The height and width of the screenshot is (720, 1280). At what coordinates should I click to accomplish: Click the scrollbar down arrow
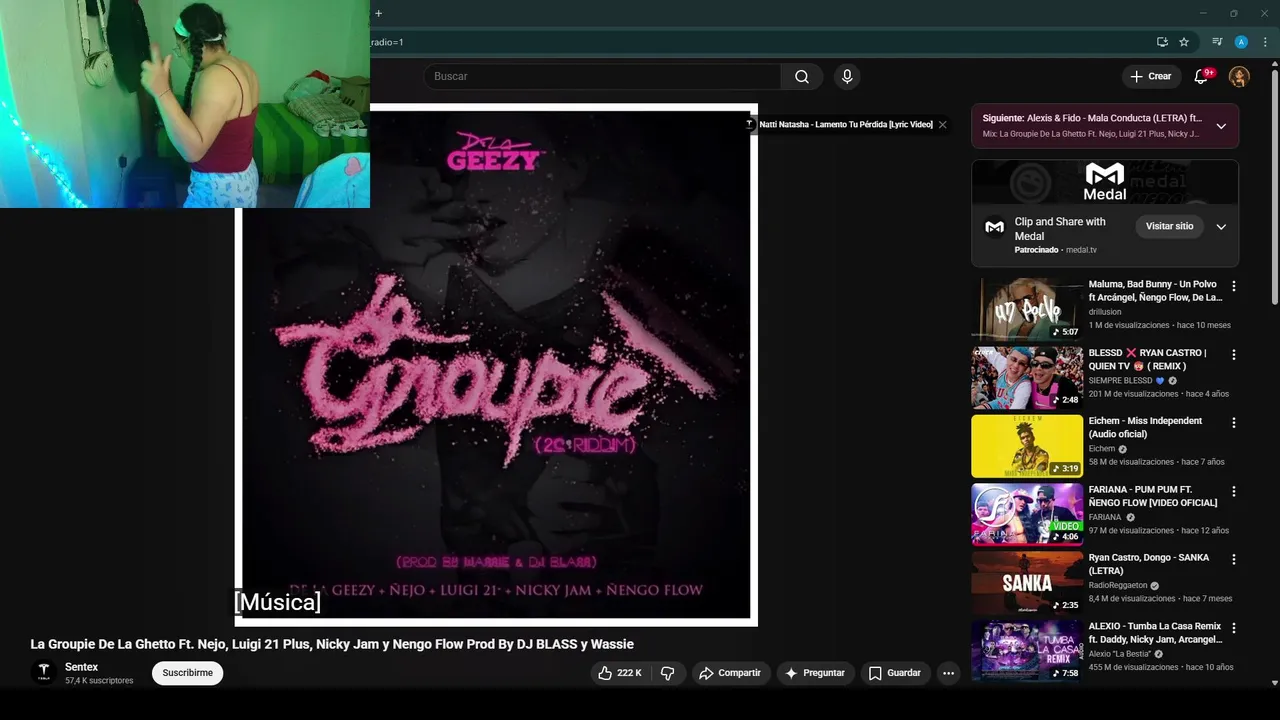click(1274, 683)
